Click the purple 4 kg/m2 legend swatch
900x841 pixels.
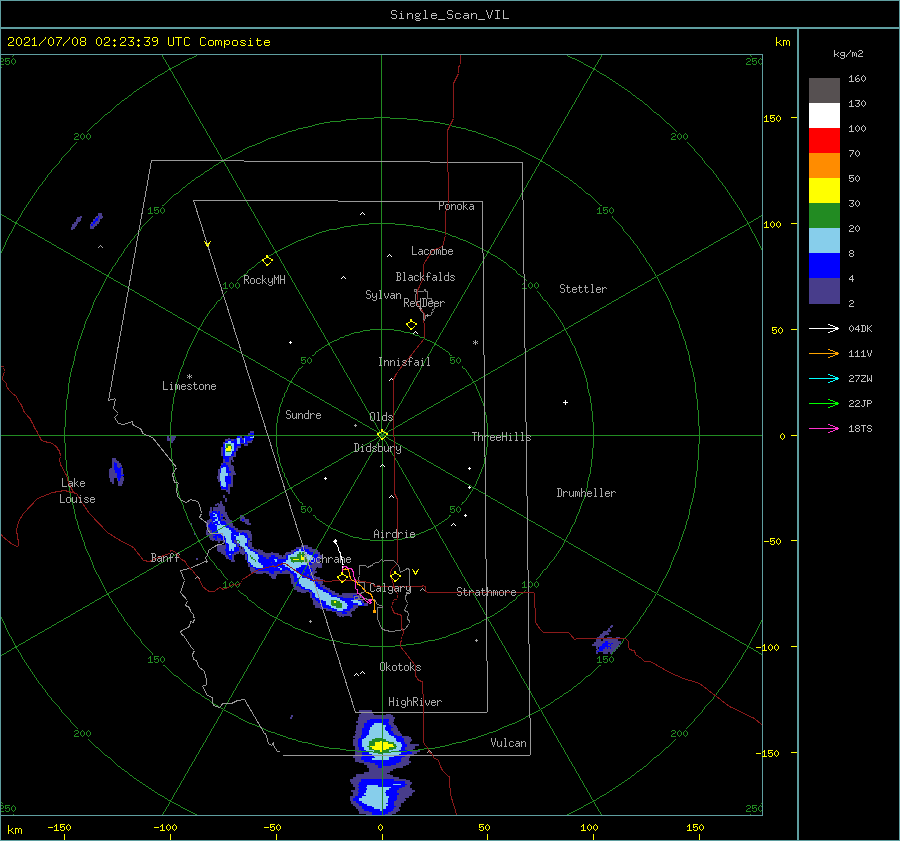pyautogui.click(x=824, y=290)
